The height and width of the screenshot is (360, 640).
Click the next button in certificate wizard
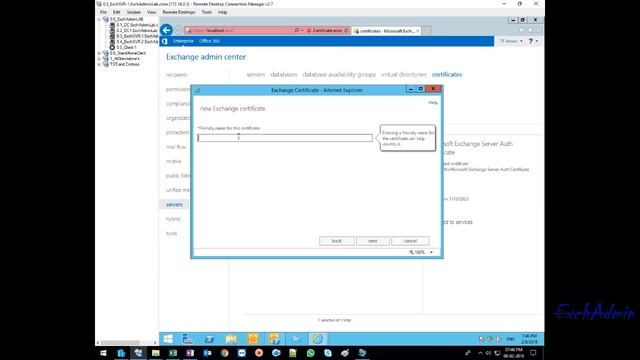tap(373, 241)
